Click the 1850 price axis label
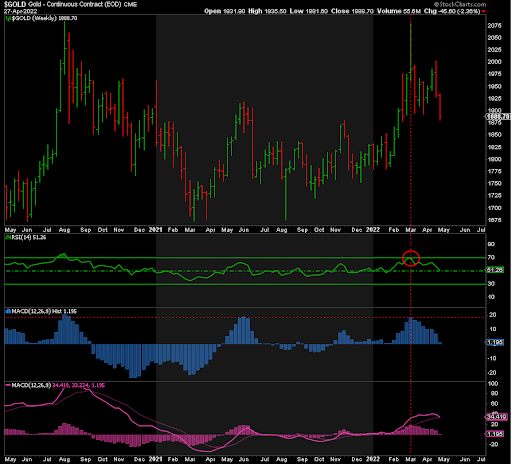This screenshot has width=512, height=464. coord(494,135)
